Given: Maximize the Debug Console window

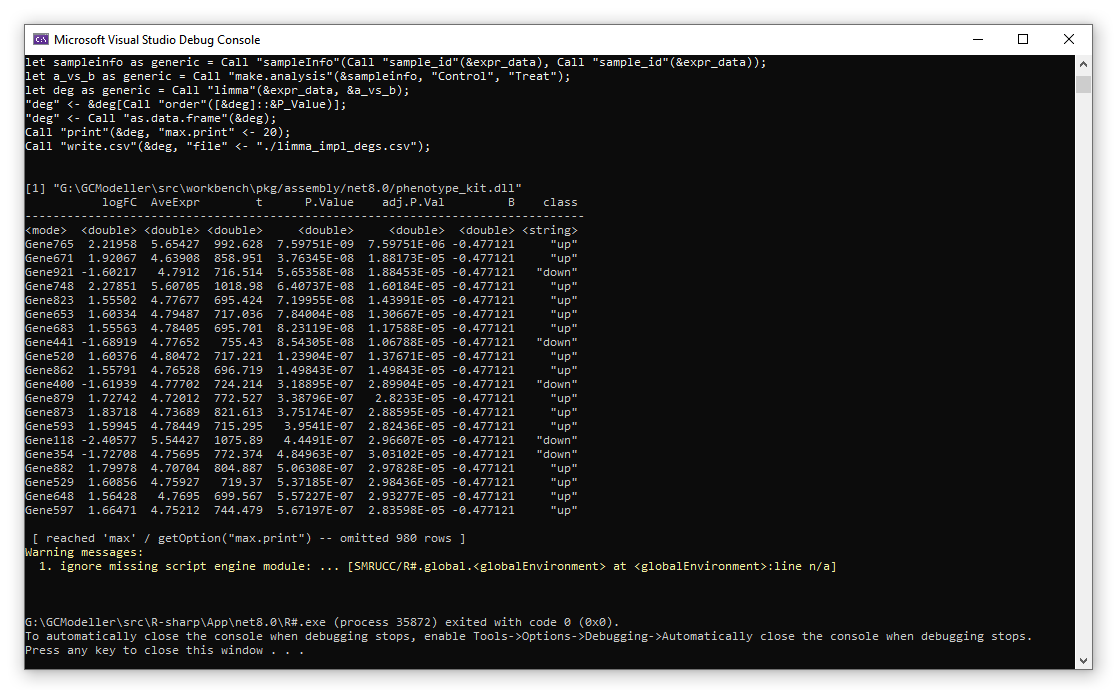Looking at the screenshot, I should pyautogui.click(x=1022, y=40).
